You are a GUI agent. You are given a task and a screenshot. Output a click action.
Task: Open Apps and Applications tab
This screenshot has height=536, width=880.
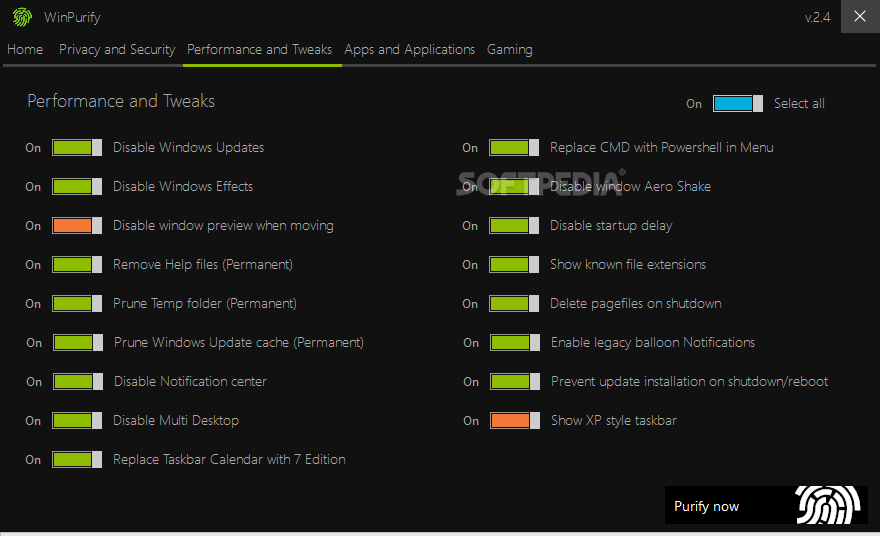[410, 49]
